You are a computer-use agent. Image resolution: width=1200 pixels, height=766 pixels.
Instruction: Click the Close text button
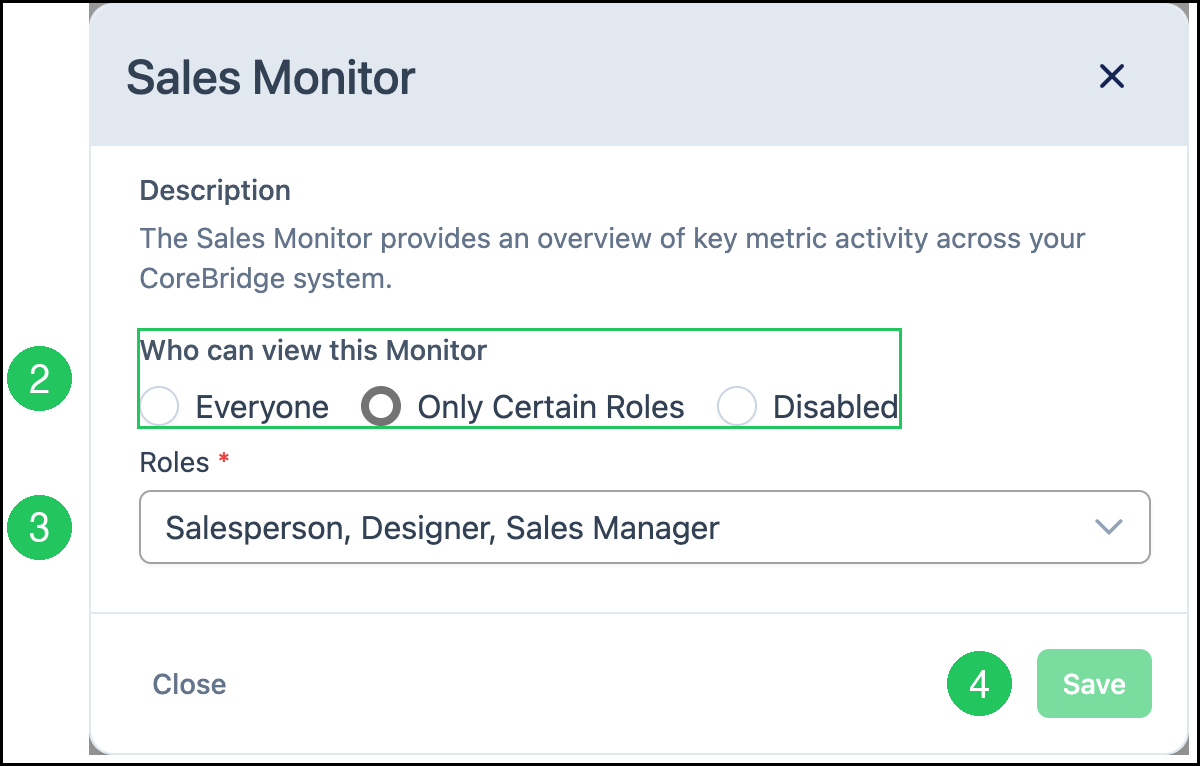(189, 684)
